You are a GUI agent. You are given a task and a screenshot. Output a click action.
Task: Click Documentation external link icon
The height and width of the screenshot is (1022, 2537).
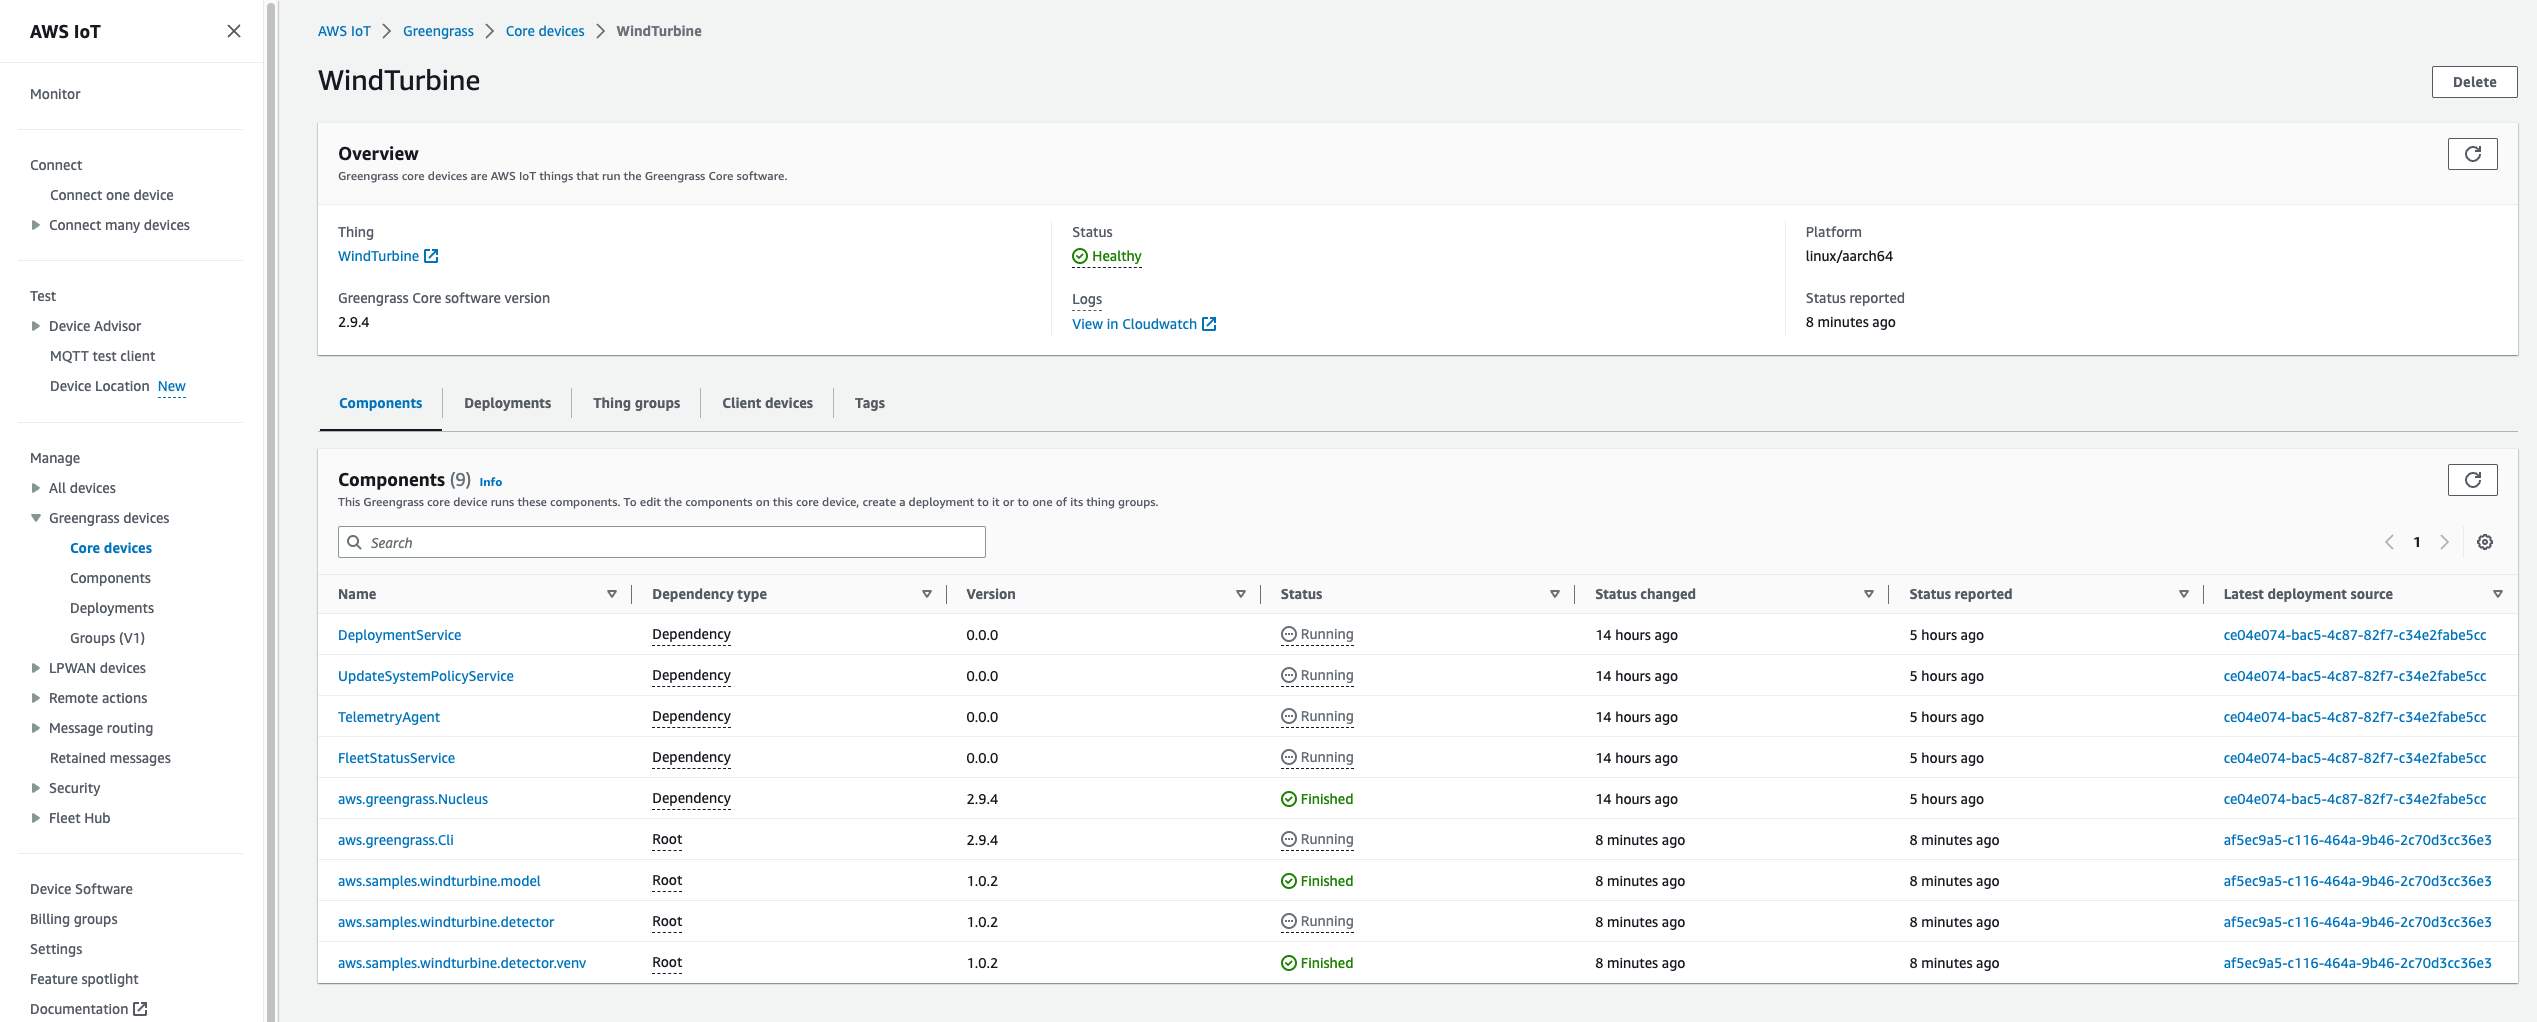pos(140,1009)
